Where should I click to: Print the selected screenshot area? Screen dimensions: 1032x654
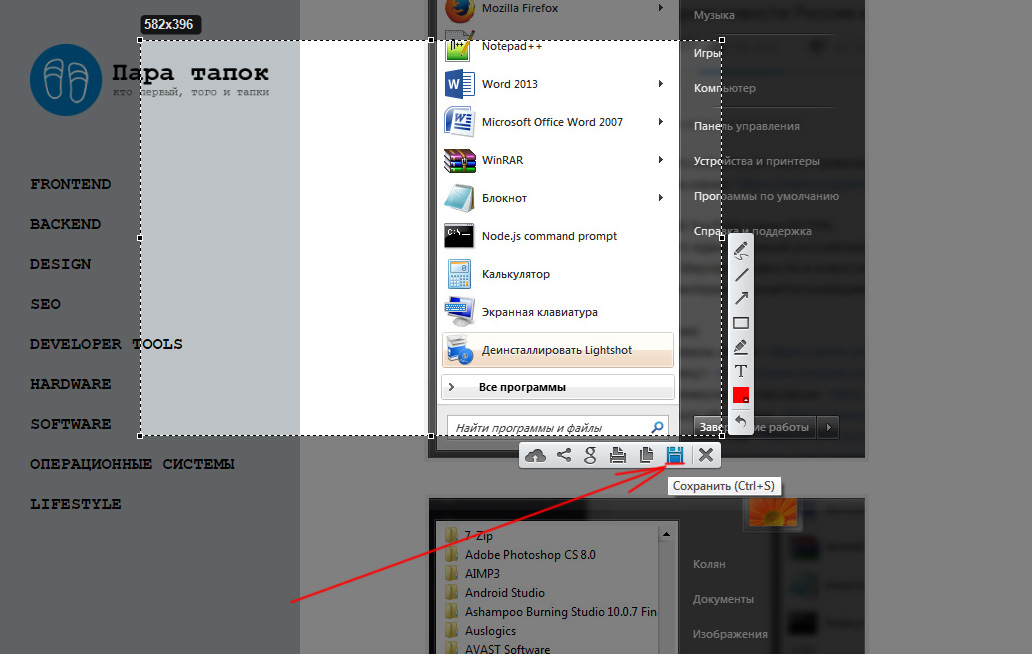pyautogui.click(x=618, y=455)
